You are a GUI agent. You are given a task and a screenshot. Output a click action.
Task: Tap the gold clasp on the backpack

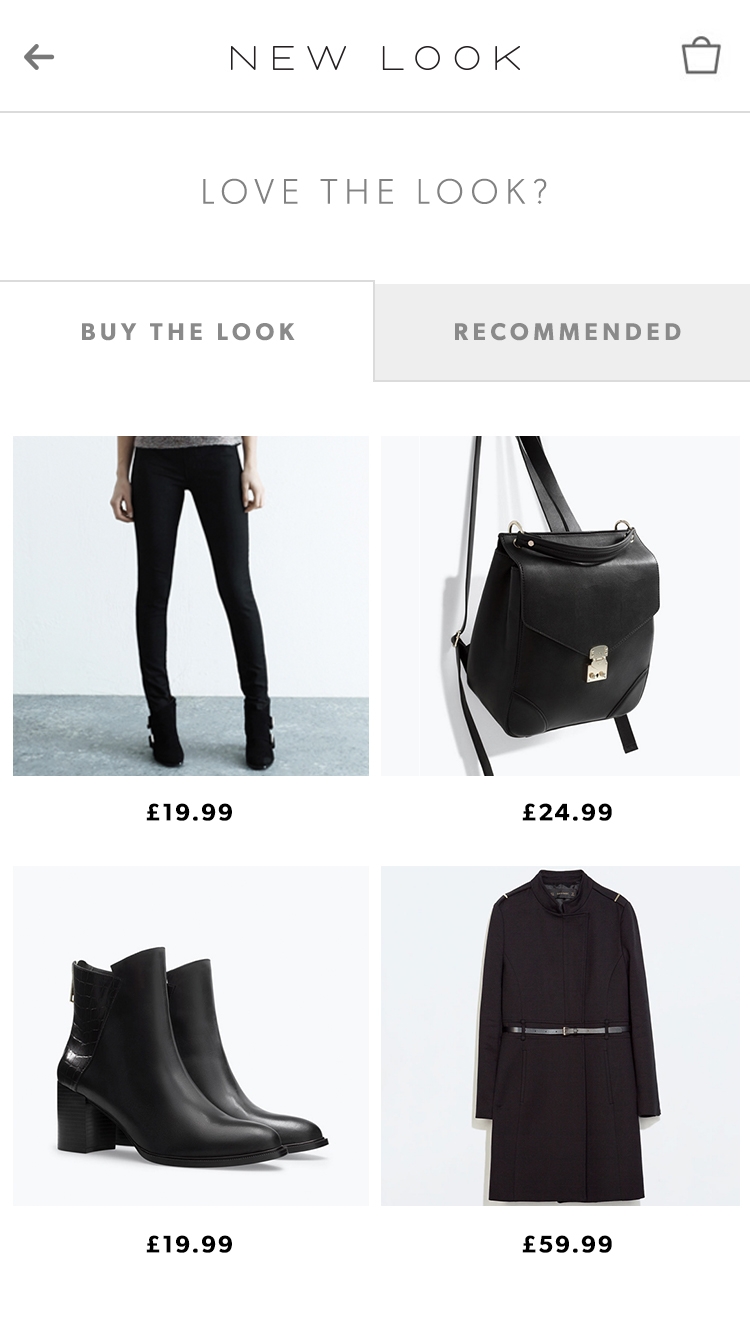tap(598, 664)
